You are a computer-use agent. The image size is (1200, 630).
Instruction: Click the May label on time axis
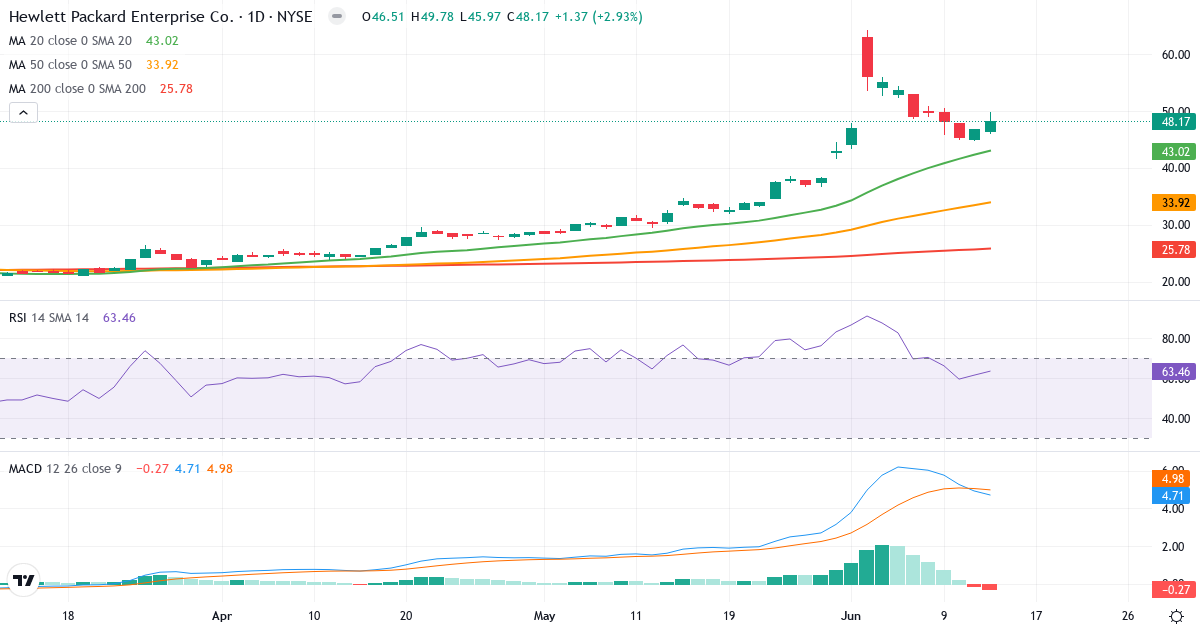[x=544, y=616]
